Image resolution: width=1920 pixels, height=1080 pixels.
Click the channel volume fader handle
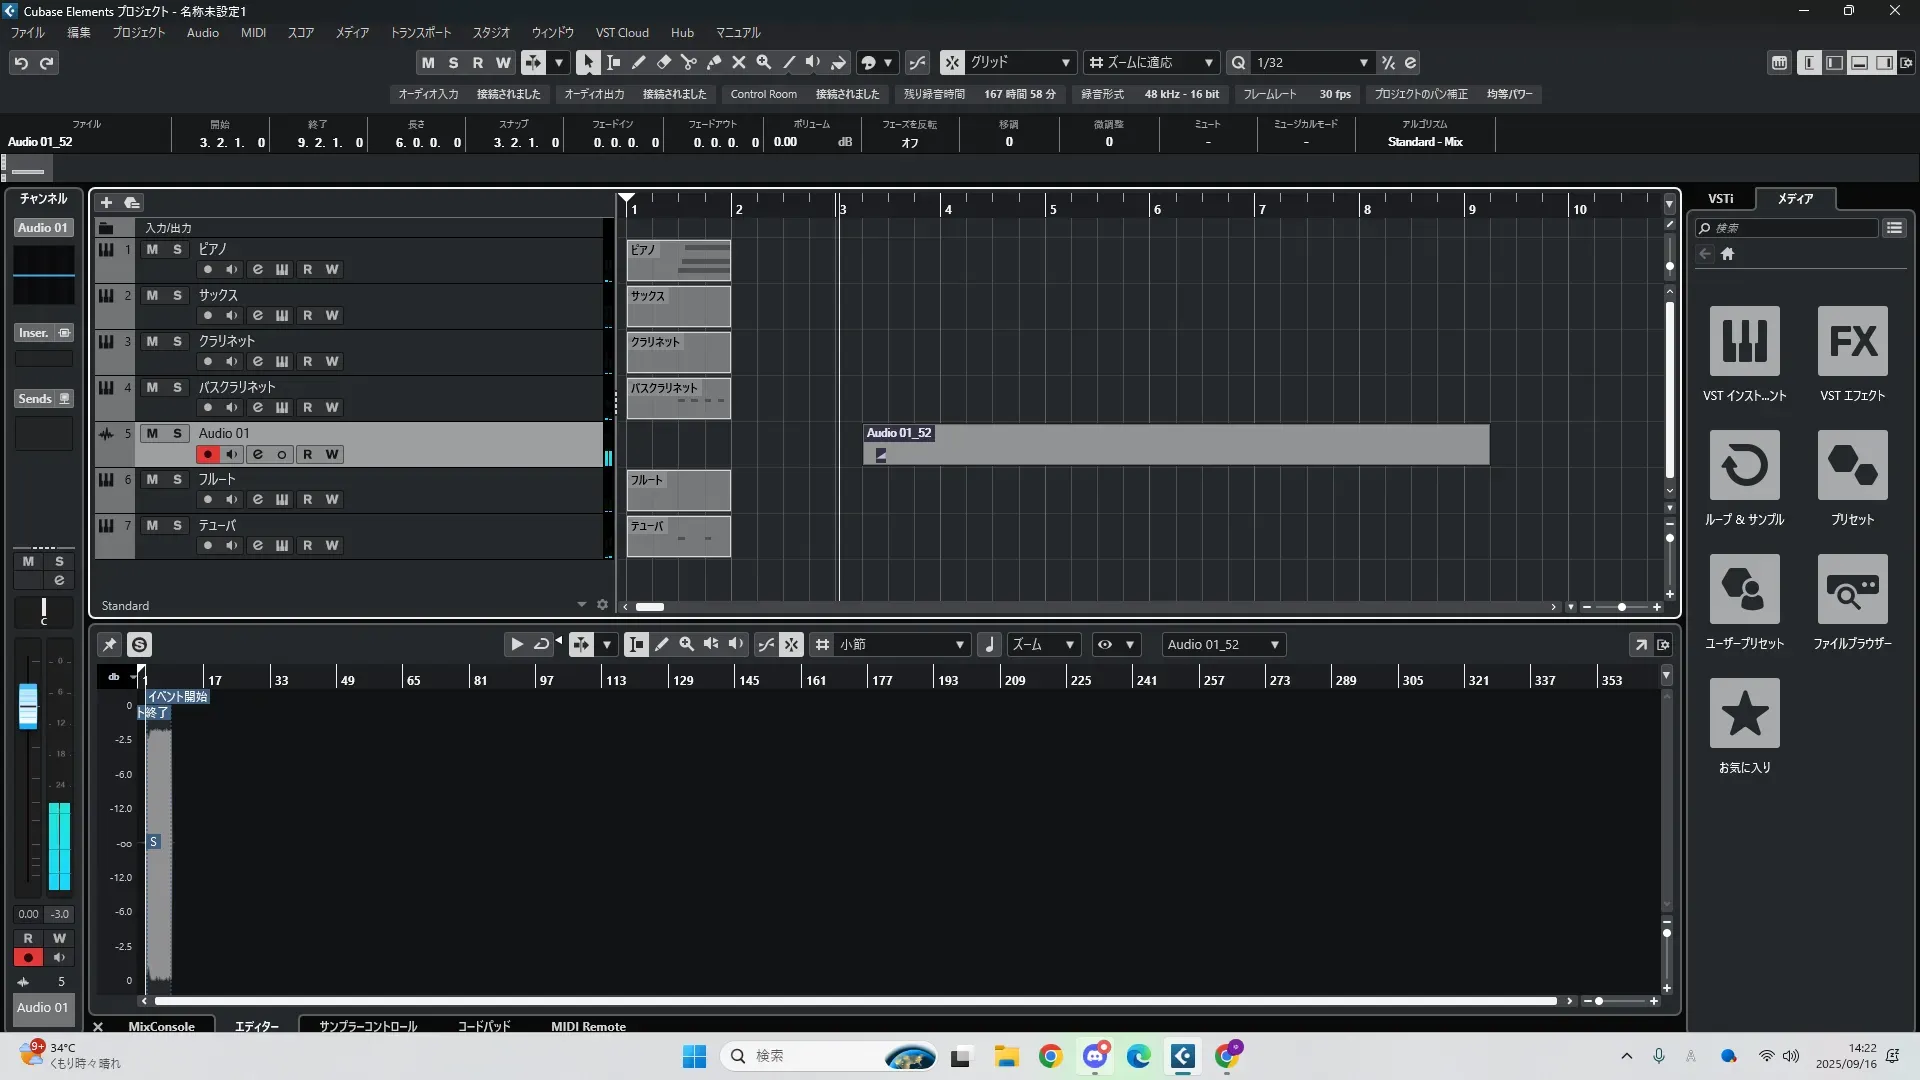[28, 706]
